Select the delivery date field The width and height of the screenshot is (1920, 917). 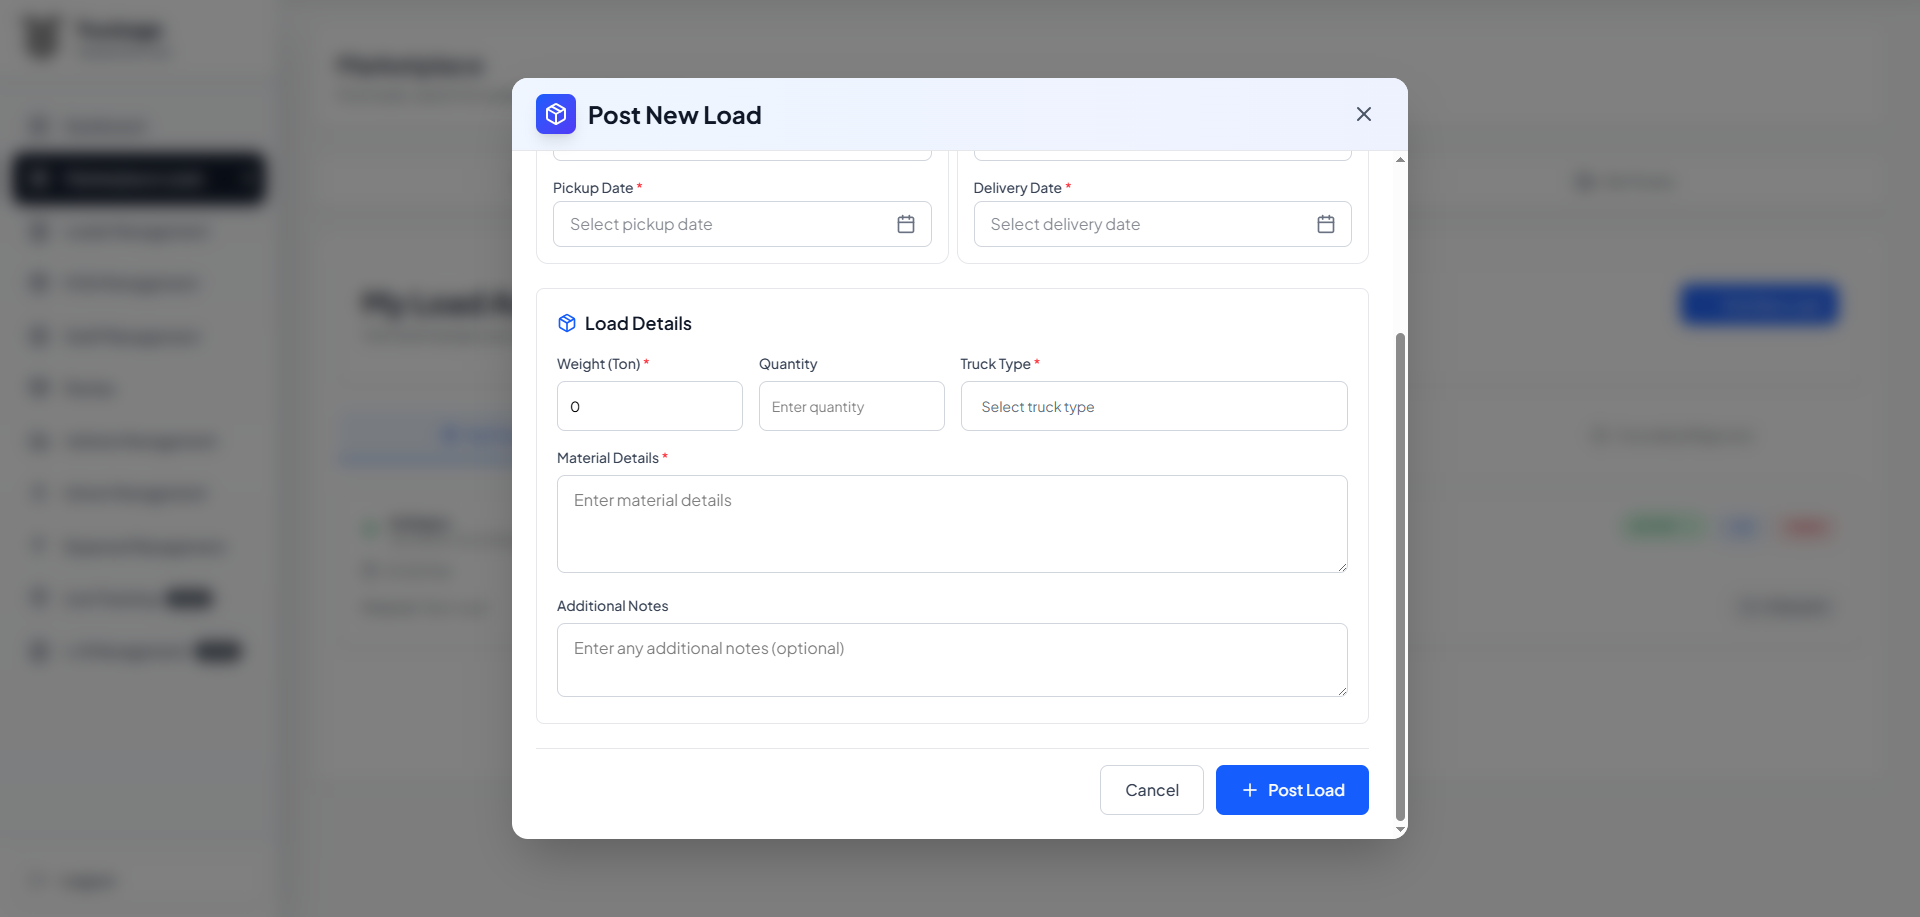[x=1162, y=224]
